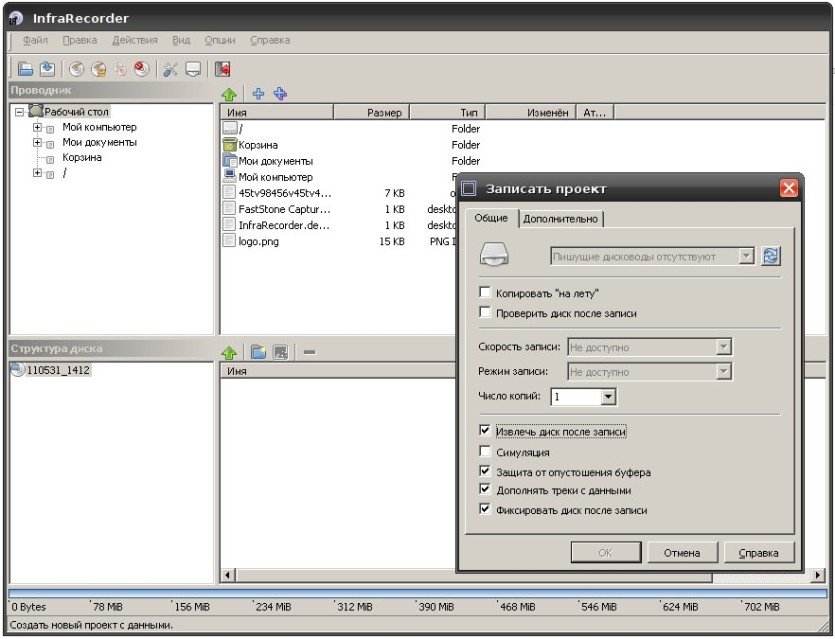
Task: Select logo.png file in list
Action: (x=259, y=241)
